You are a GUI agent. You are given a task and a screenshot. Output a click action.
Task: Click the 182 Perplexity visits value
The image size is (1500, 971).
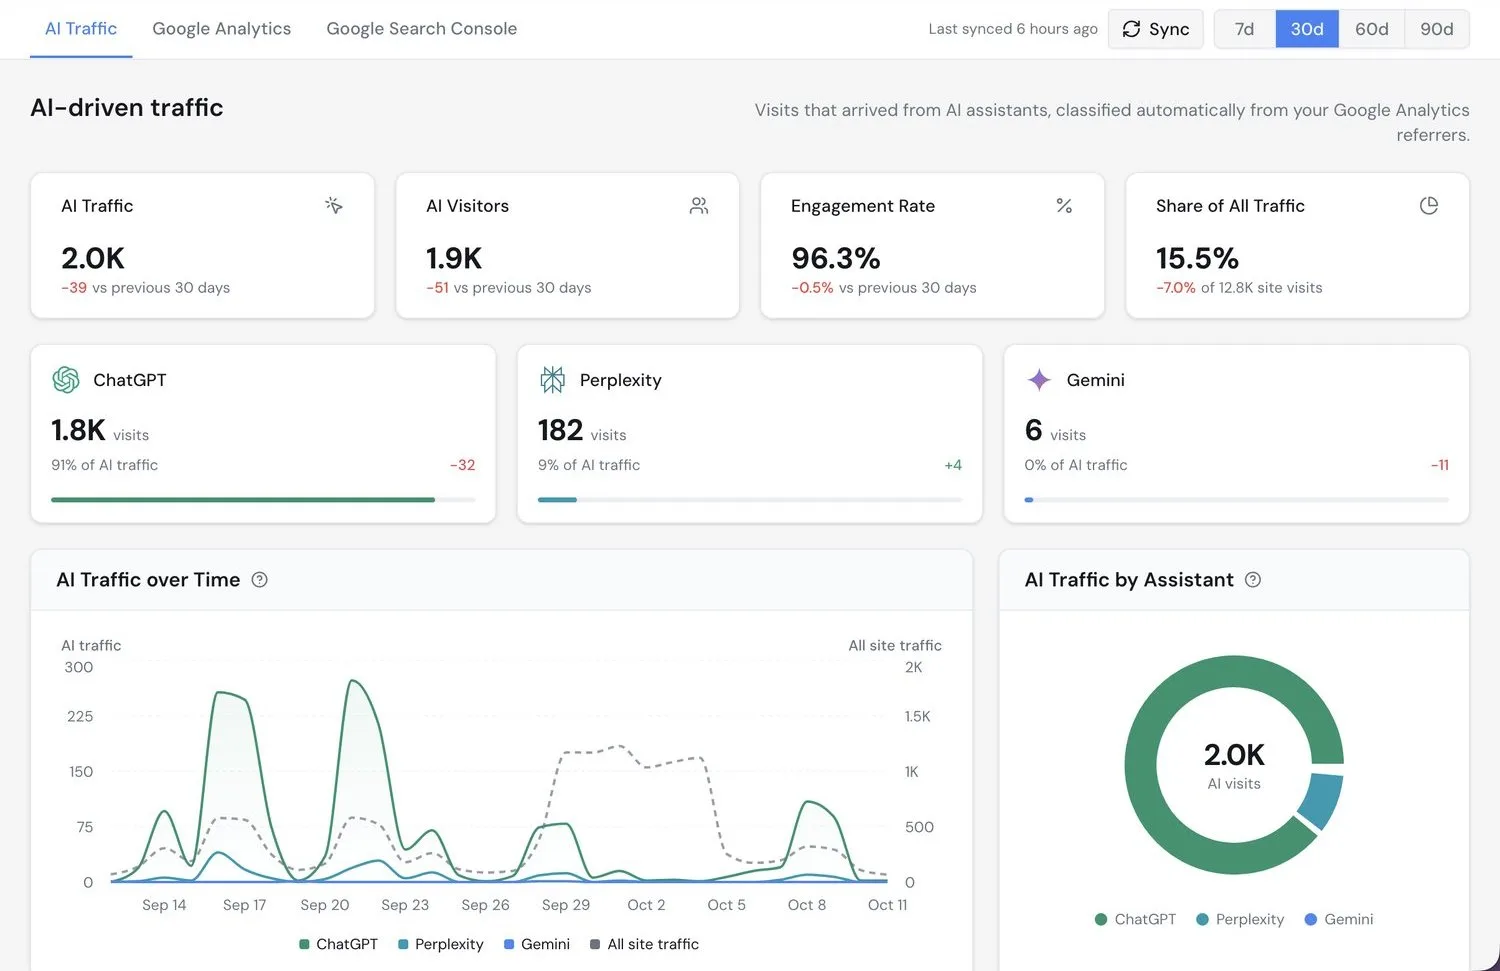(560, 430)
